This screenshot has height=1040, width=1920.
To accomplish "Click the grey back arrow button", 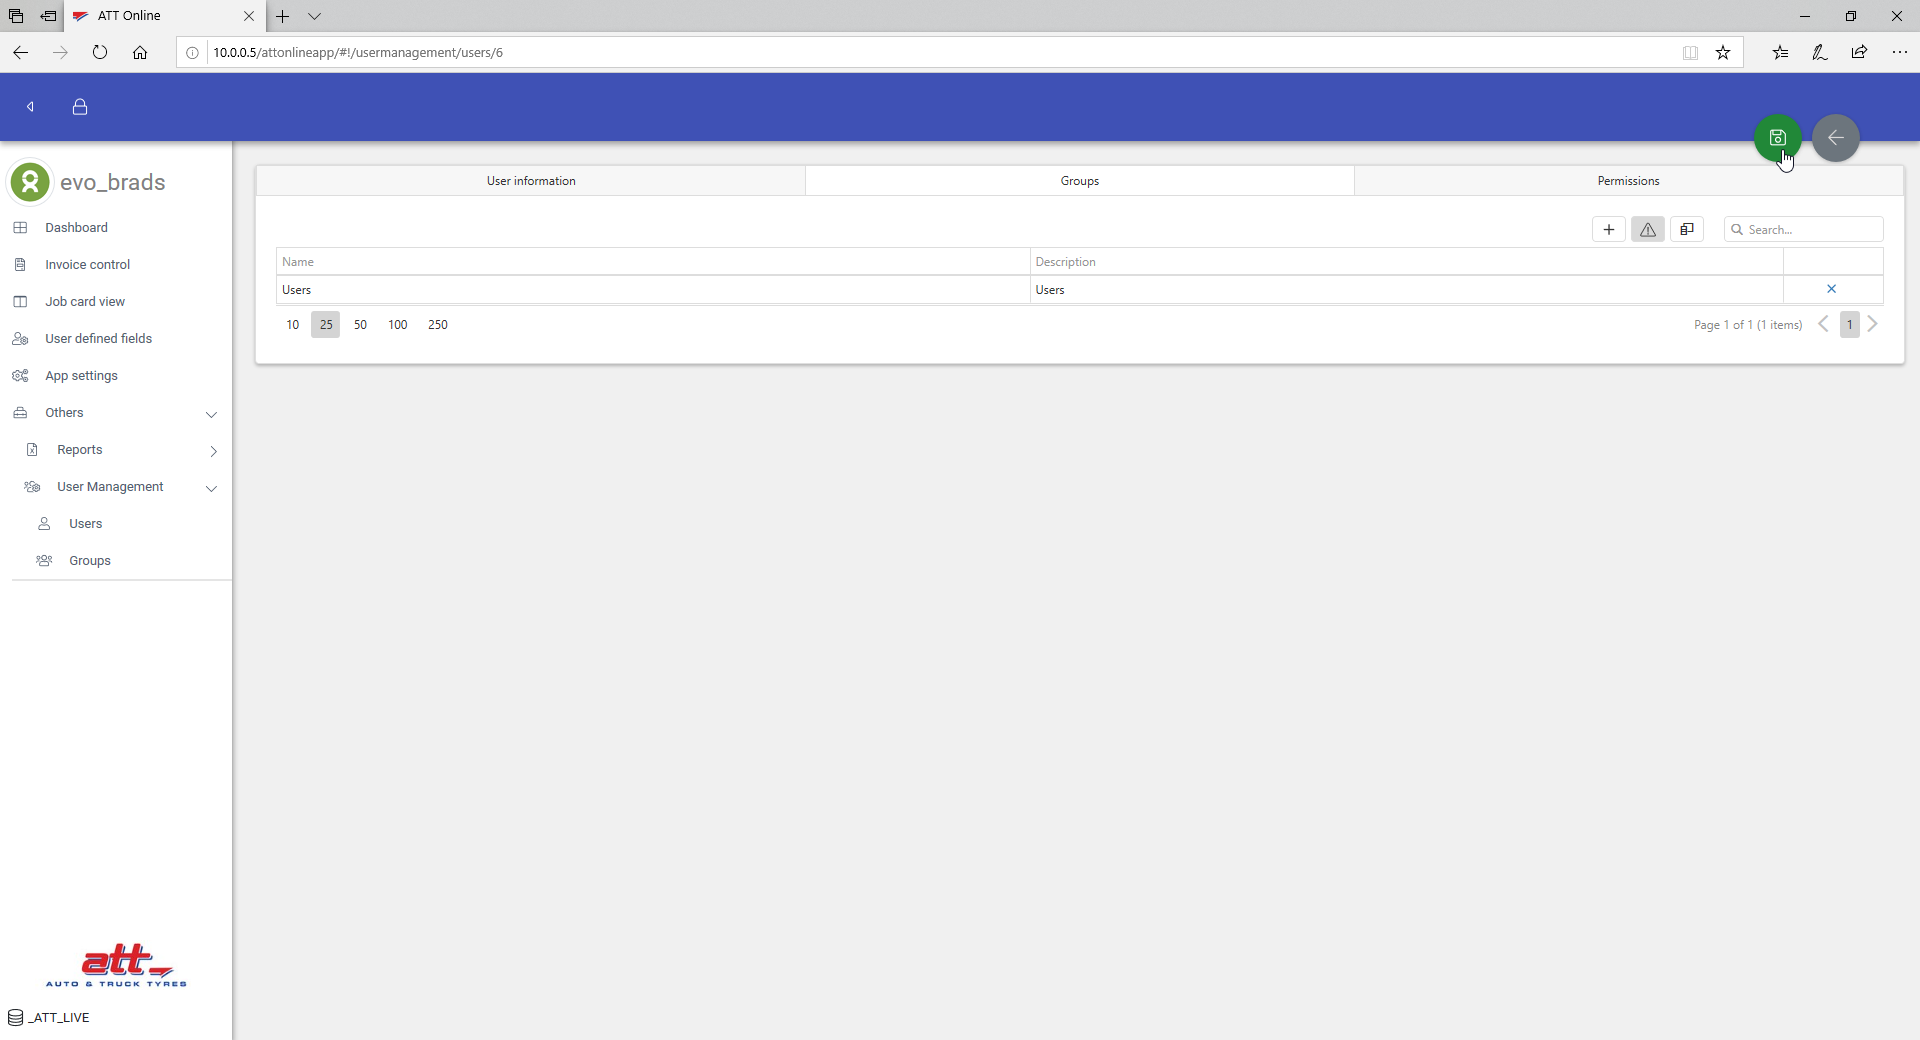I will coord(1835,138).
